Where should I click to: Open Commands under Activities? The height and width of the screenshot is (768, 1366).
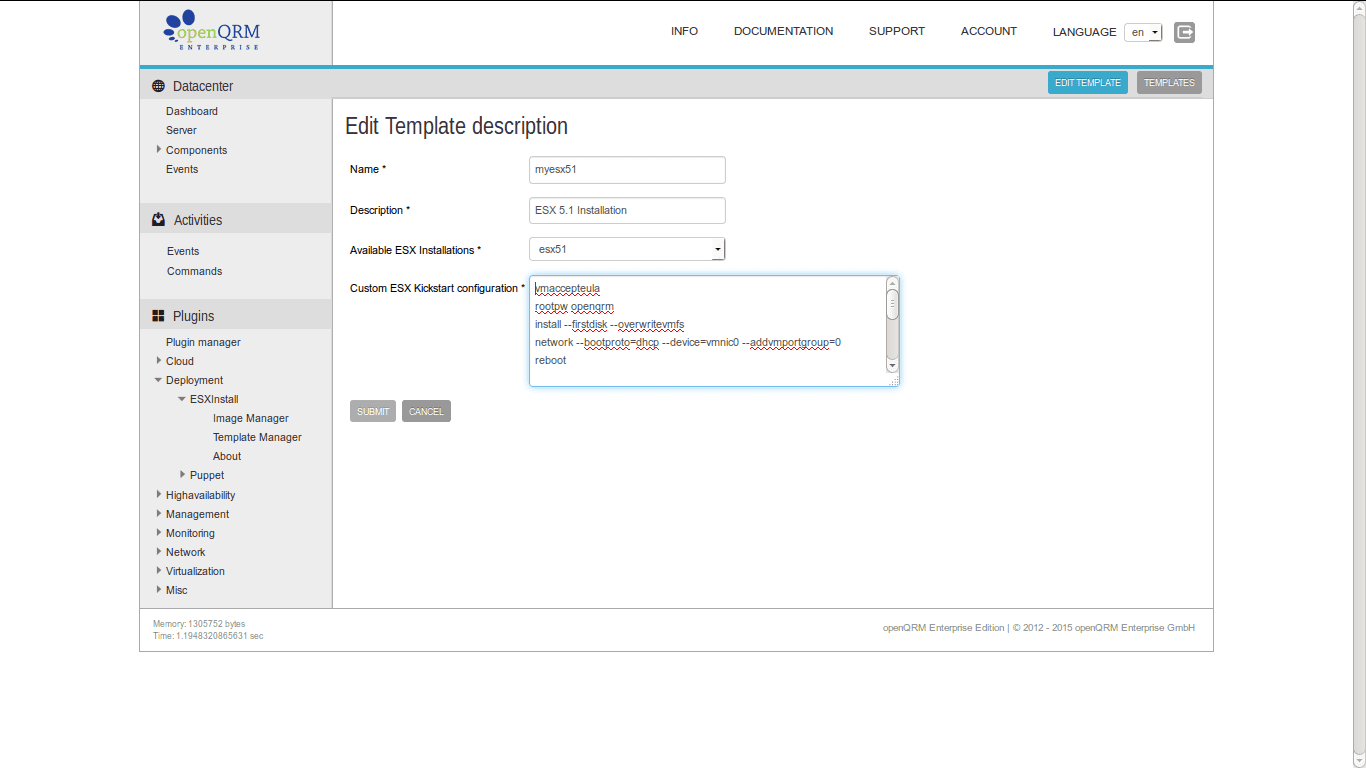(194, 271)
